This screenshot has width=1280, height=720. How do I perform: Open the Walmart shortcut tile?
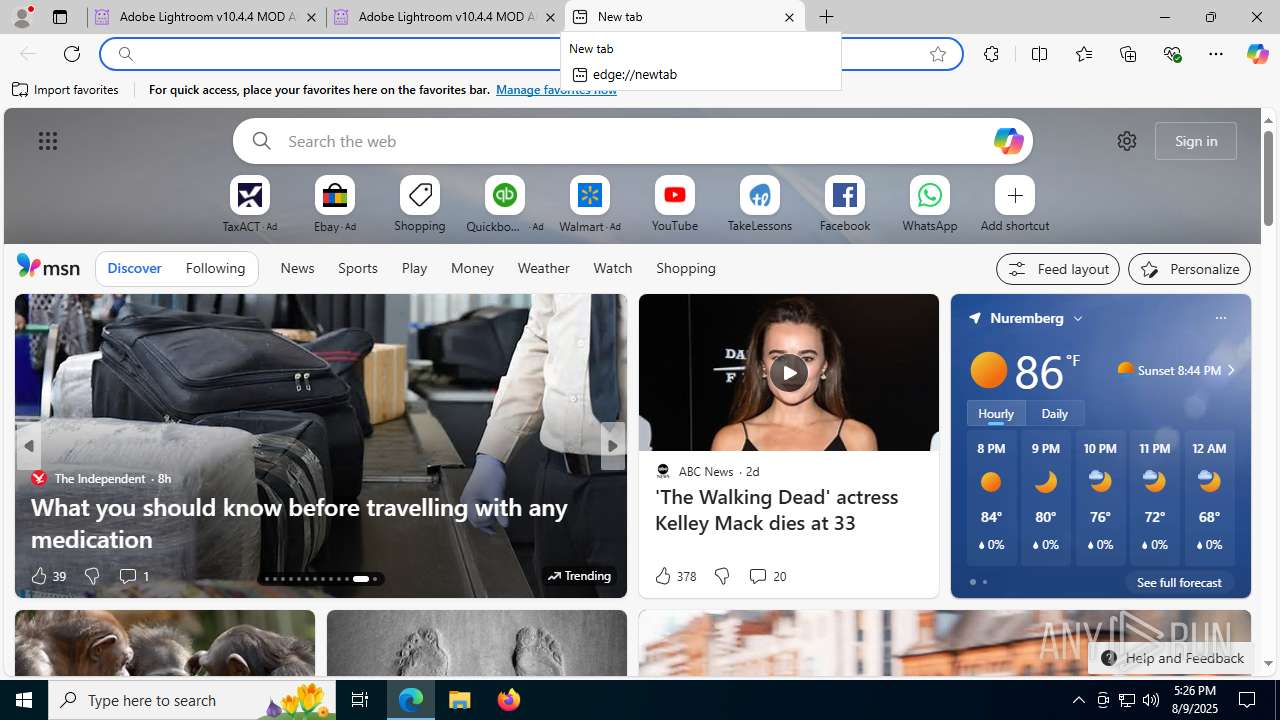(590, 204)
